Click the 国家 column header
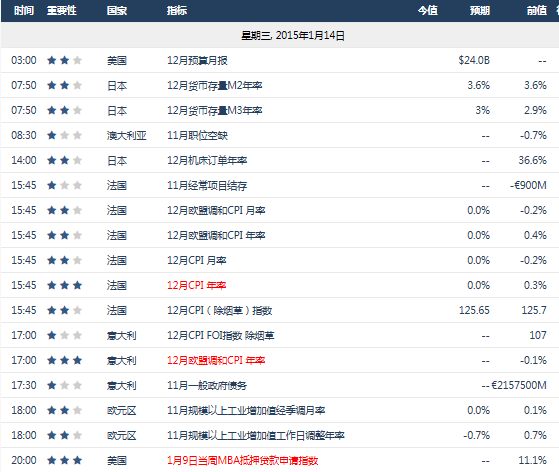The image size is (559, 472). coord(117,11)
